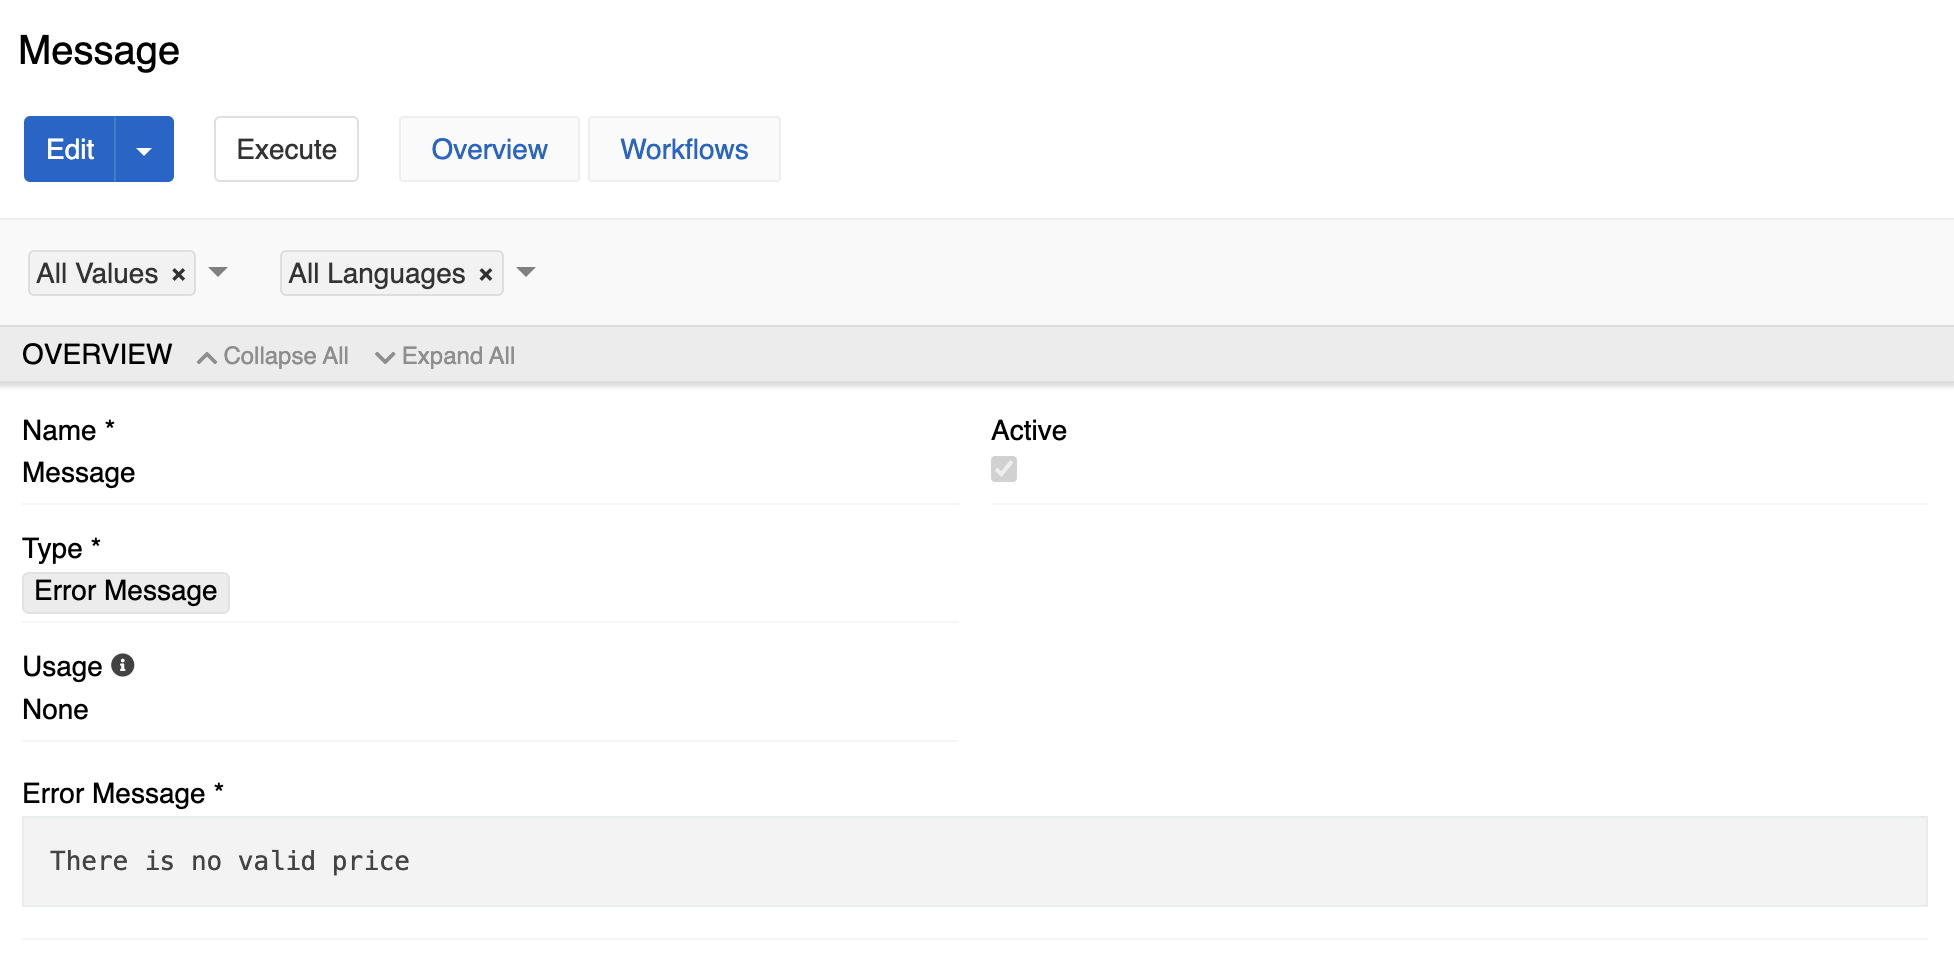Click the Collapse All chevron icon
Screen dimensions: 1954x958
click(x=207, y=357)
